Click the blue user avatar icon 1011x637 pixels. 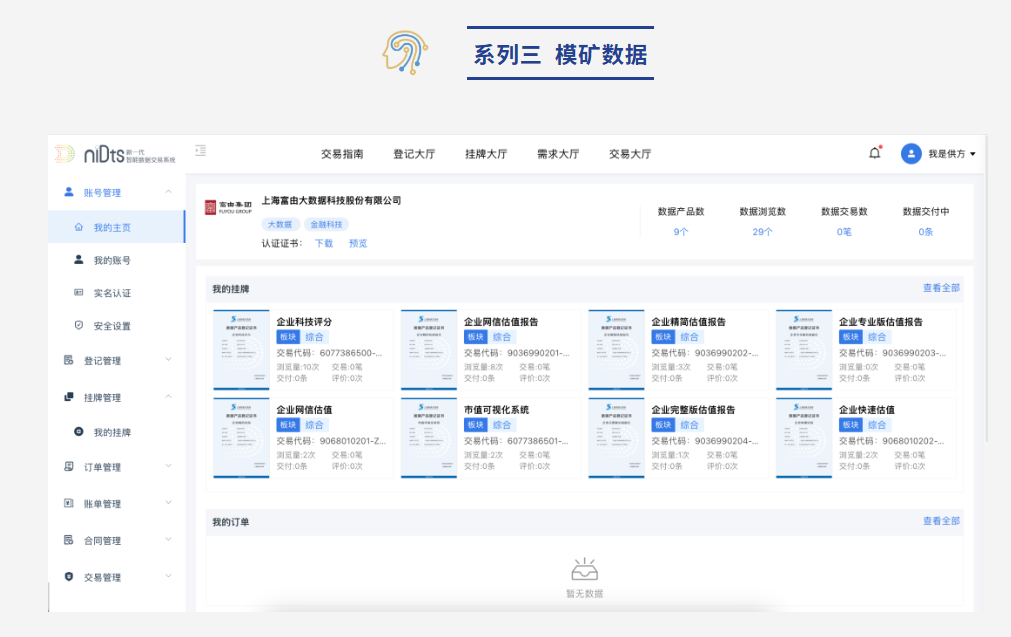(x=911, y=154)
